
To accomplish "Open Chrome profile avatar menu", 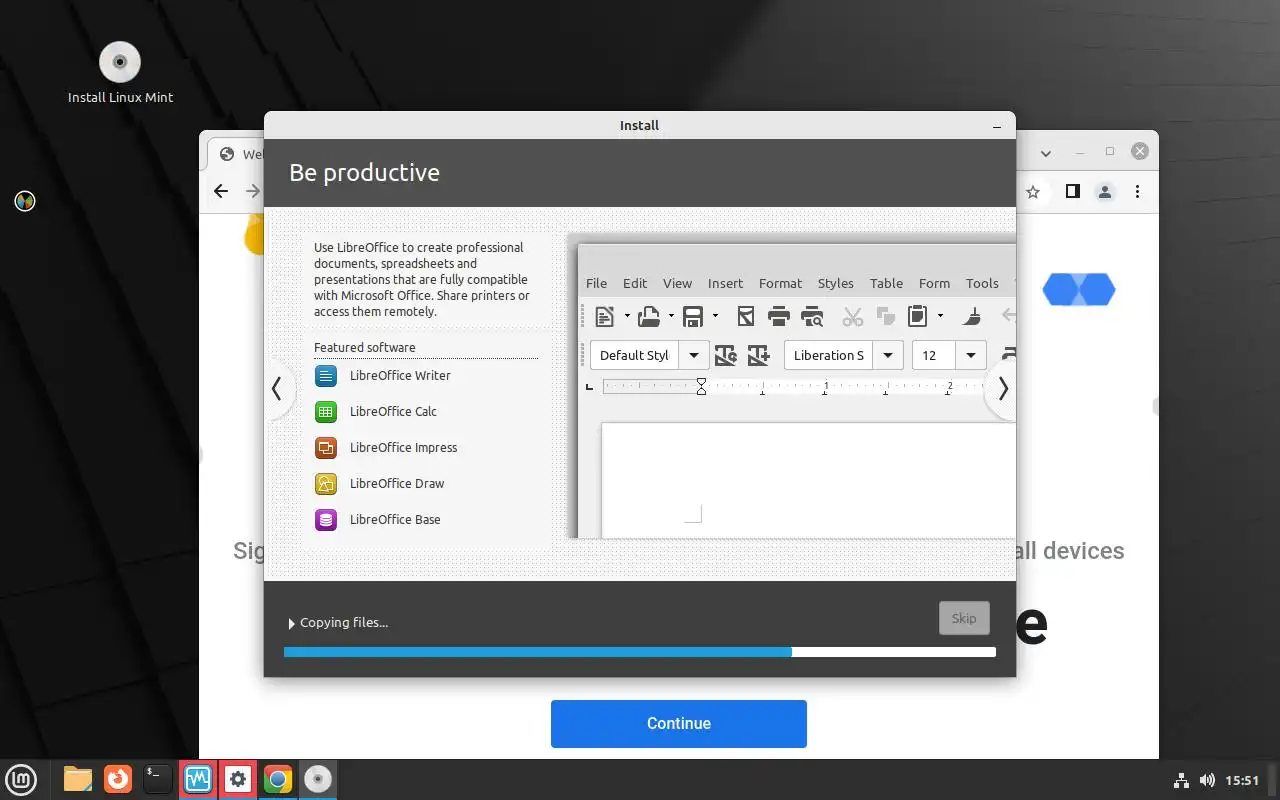I will tap(1105, 191).
